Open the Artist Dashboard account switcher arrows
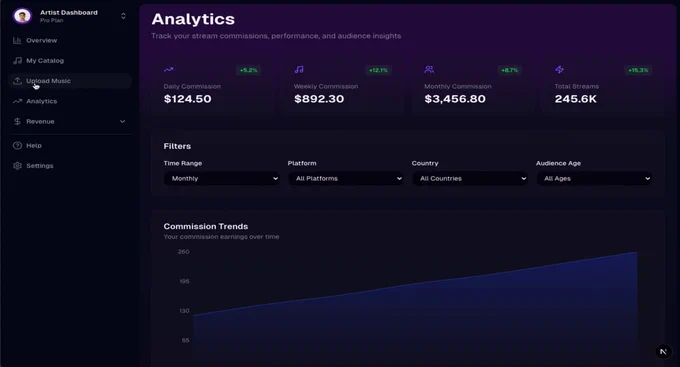The width and height of the screenshot is (680, 367). pos(123,16)
